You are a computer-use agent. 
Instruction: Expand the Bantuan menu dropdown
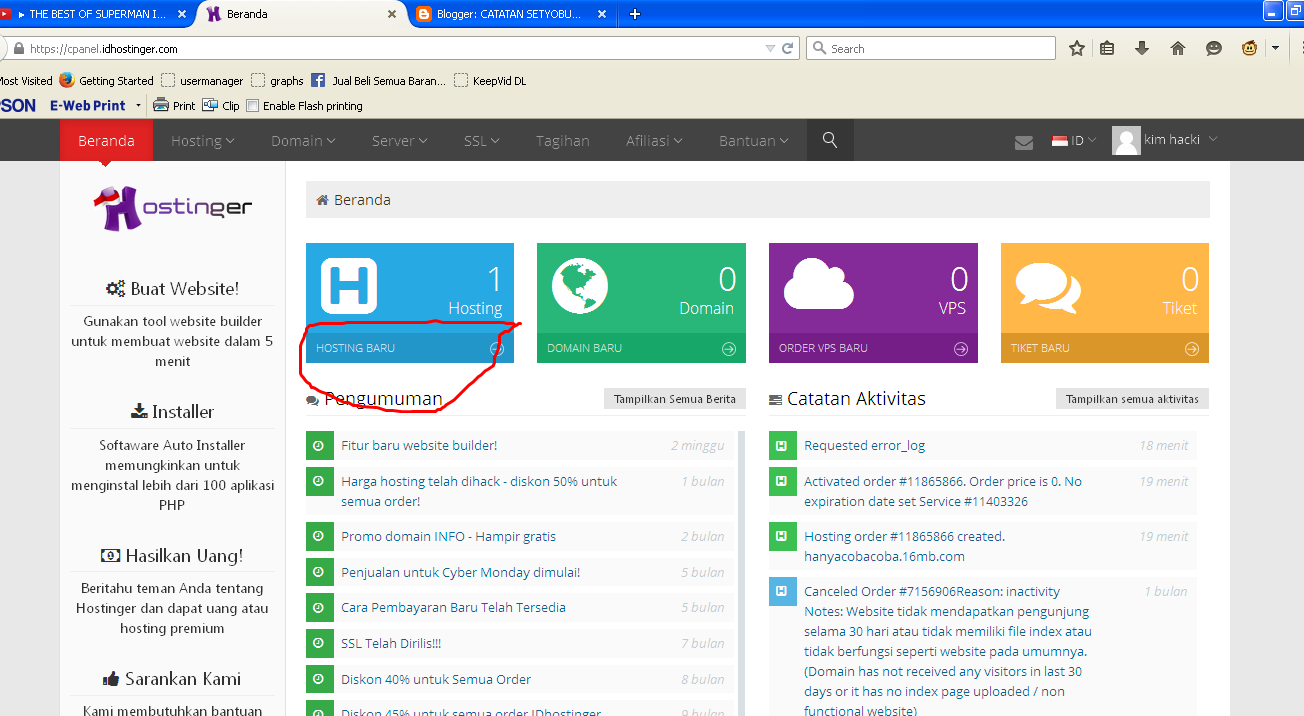pyautogui.click(x=754, y=141)
